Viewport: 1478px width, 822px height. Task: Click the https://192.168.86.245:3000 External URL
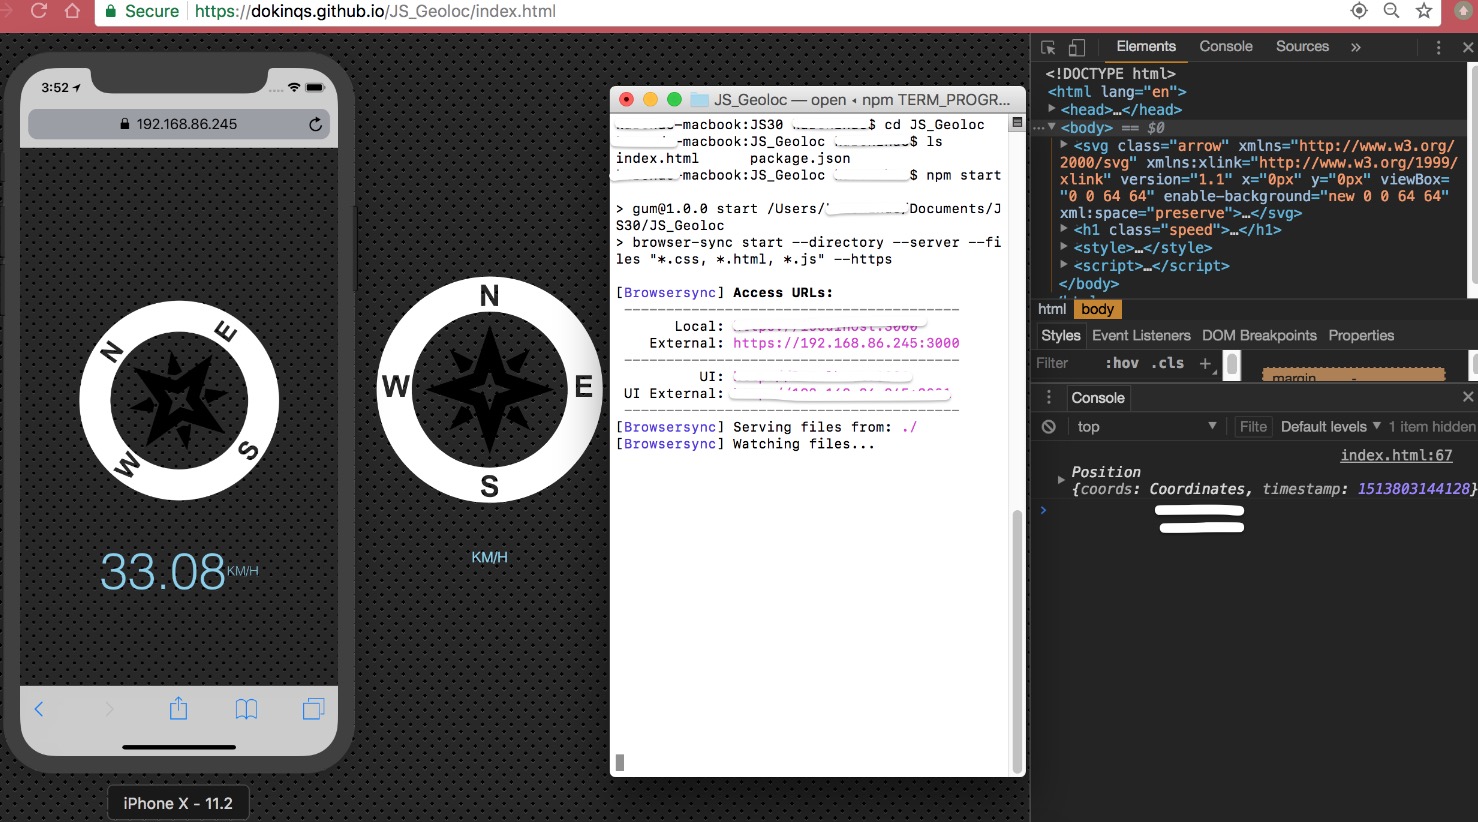coord(846,343)
